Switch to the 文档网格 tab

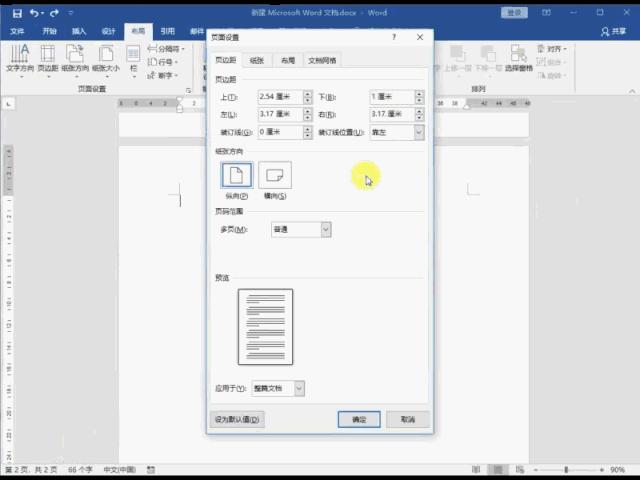pyautogui.click(x=322, y=60)
